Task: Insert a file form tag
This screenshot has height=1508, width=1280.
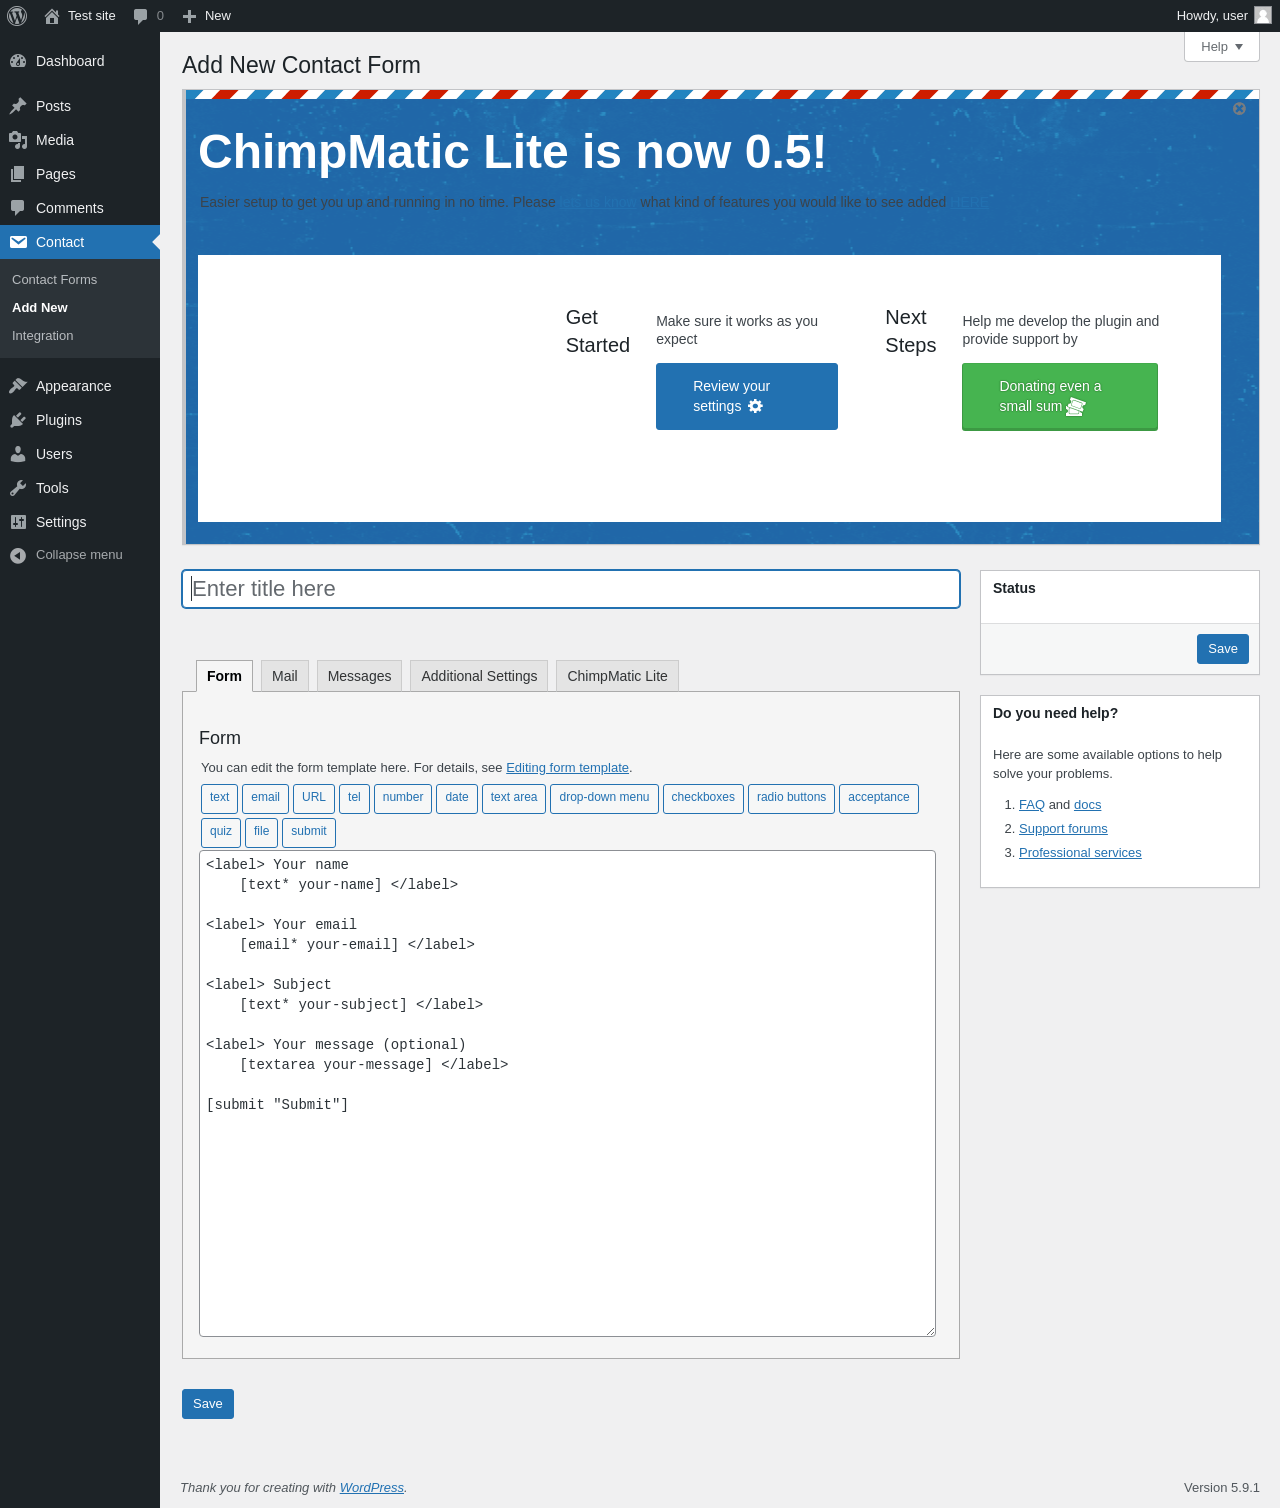Action: (x=261, y=832)
